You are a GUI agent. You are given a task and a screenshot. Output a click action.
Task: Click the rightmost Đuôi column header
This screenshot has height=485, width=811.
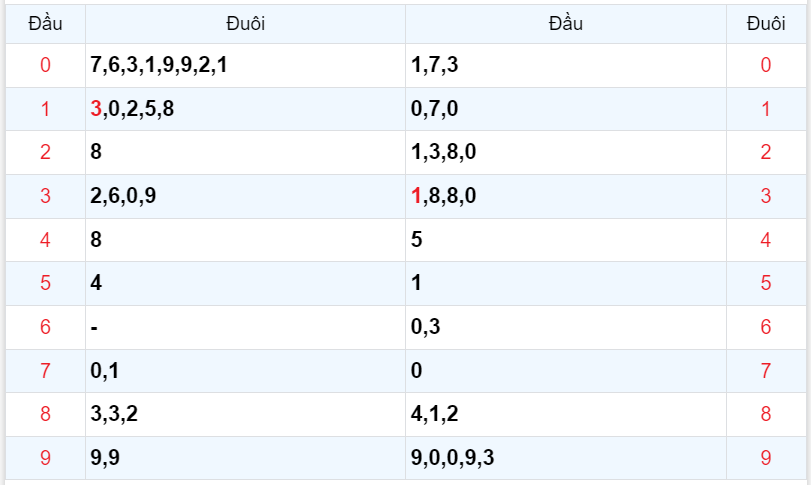(766, 23)
